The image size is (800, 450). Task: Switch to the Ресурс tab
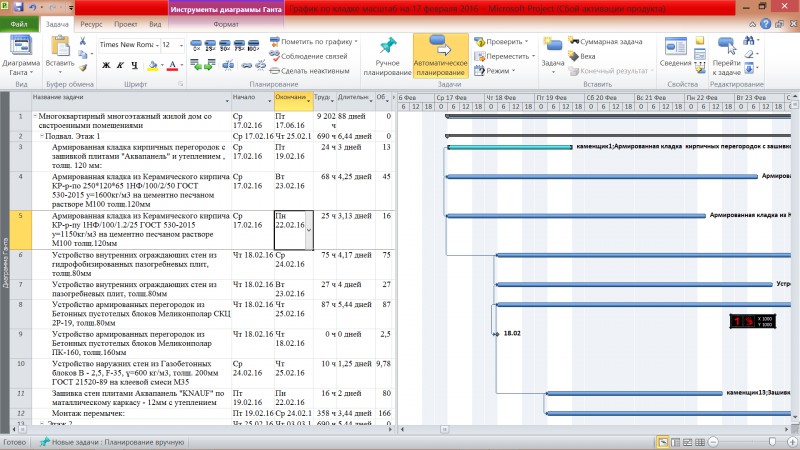91,24
